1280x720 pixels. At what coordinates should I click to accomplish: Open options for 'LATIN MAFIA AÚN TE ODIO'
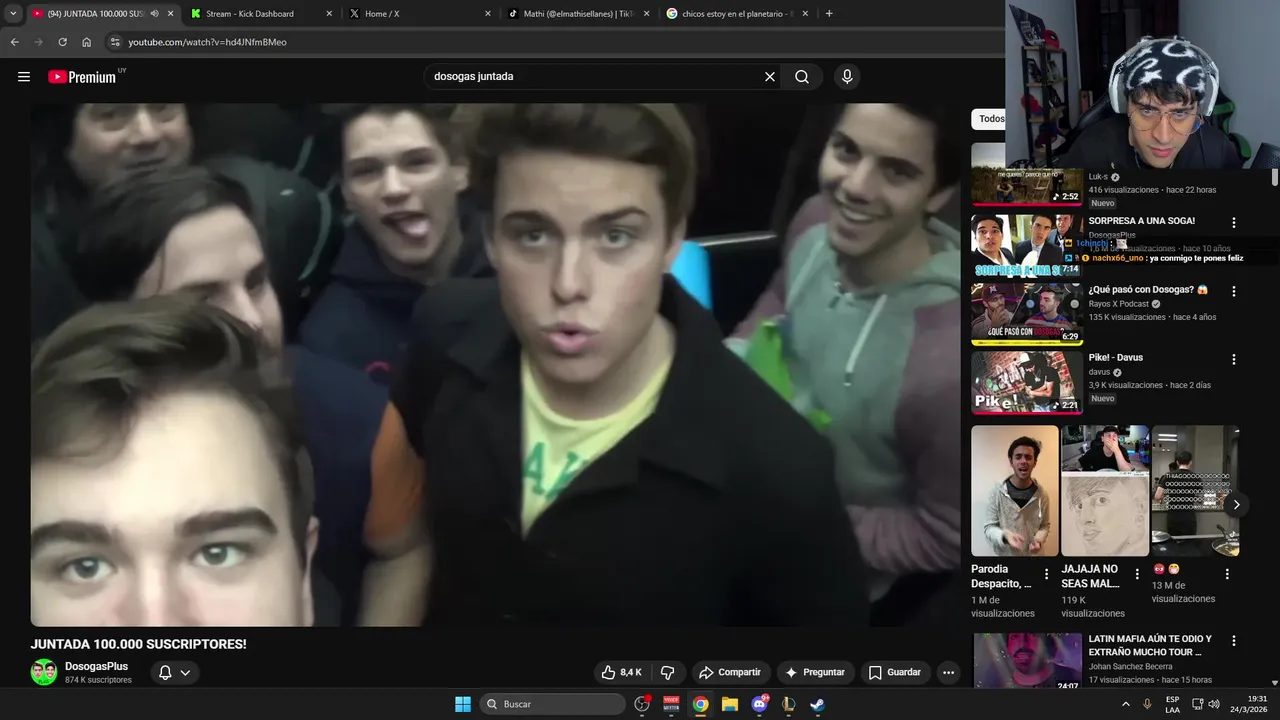[1234, 641]
